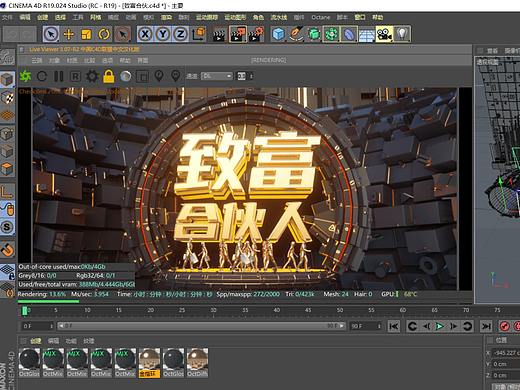Add a Floor environment object
This screenshot has height=390, width=520.
point(367,34)
